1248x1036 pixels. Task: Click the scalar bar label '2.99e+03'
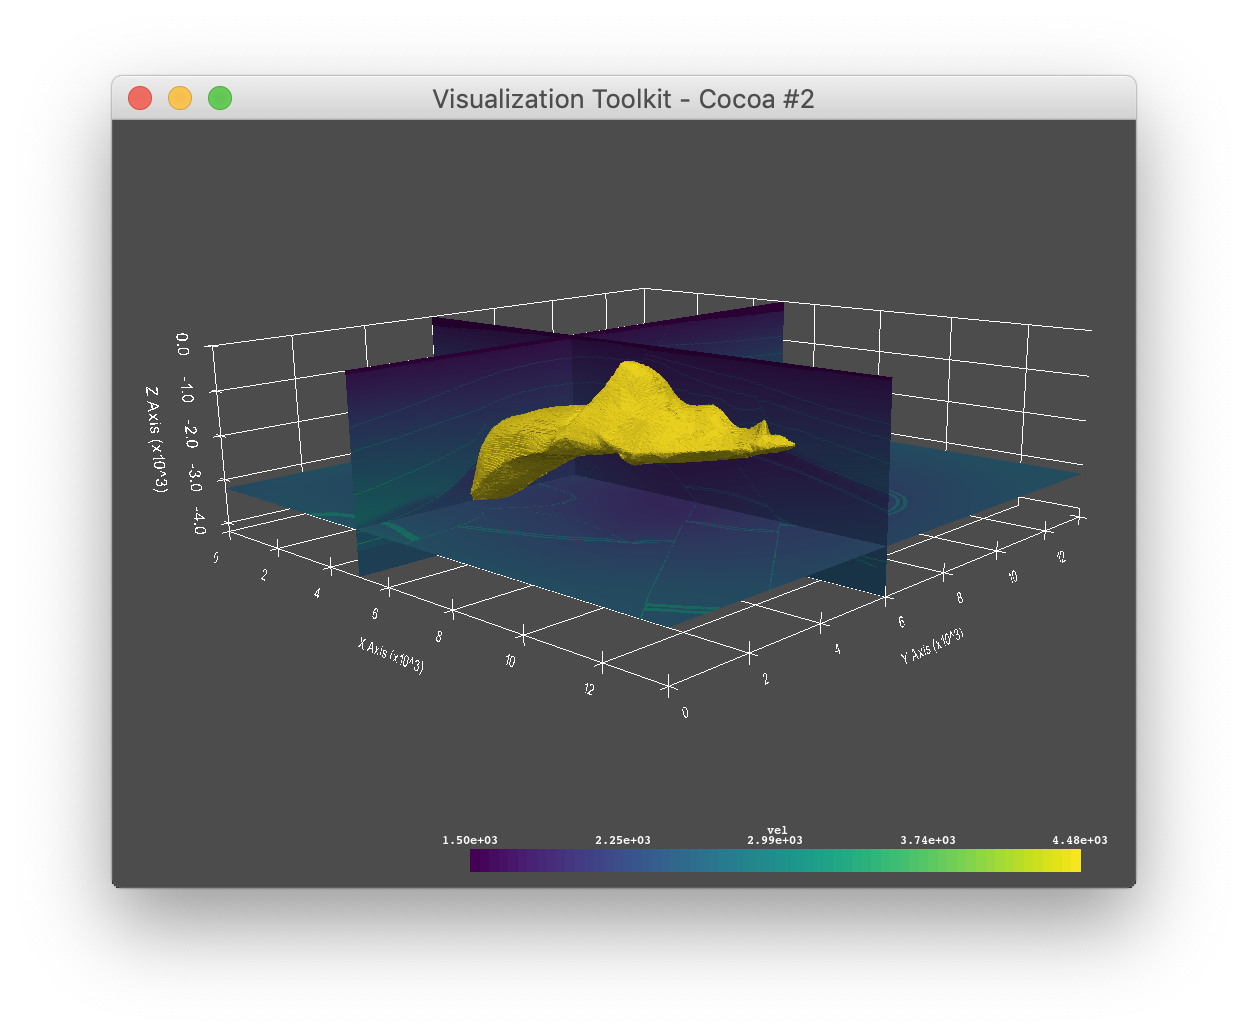pyautogui.click(x=775, y=840)
